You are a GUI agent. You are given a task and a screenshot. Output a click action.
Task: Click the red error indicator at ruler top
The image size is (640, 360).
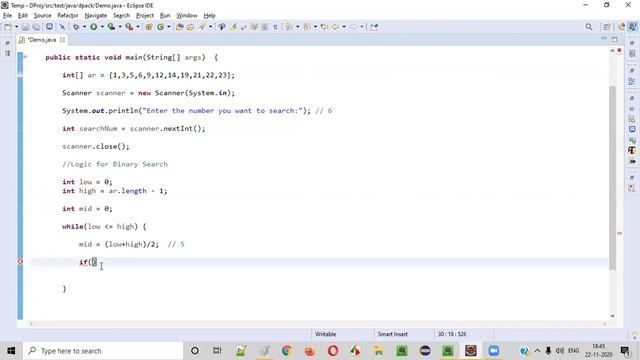[x=620, y=51]
